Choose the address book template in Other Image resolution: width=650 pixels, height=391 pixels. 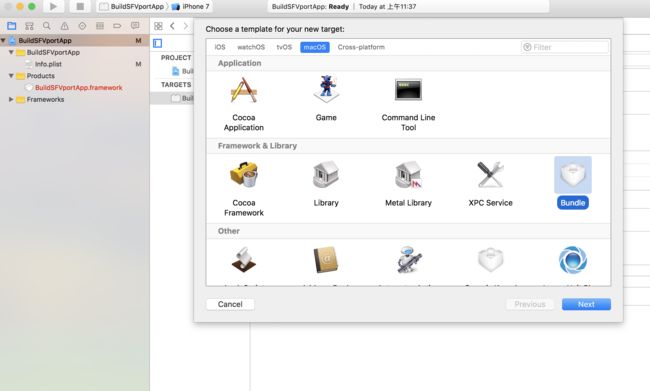click(326, 260)
